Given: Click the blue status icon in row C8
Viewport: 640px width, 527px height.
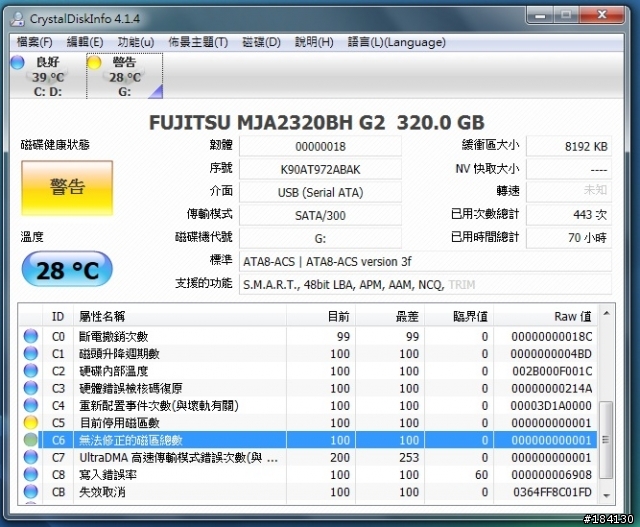Looking at the screenshot, I should click(x=31, y=475).
